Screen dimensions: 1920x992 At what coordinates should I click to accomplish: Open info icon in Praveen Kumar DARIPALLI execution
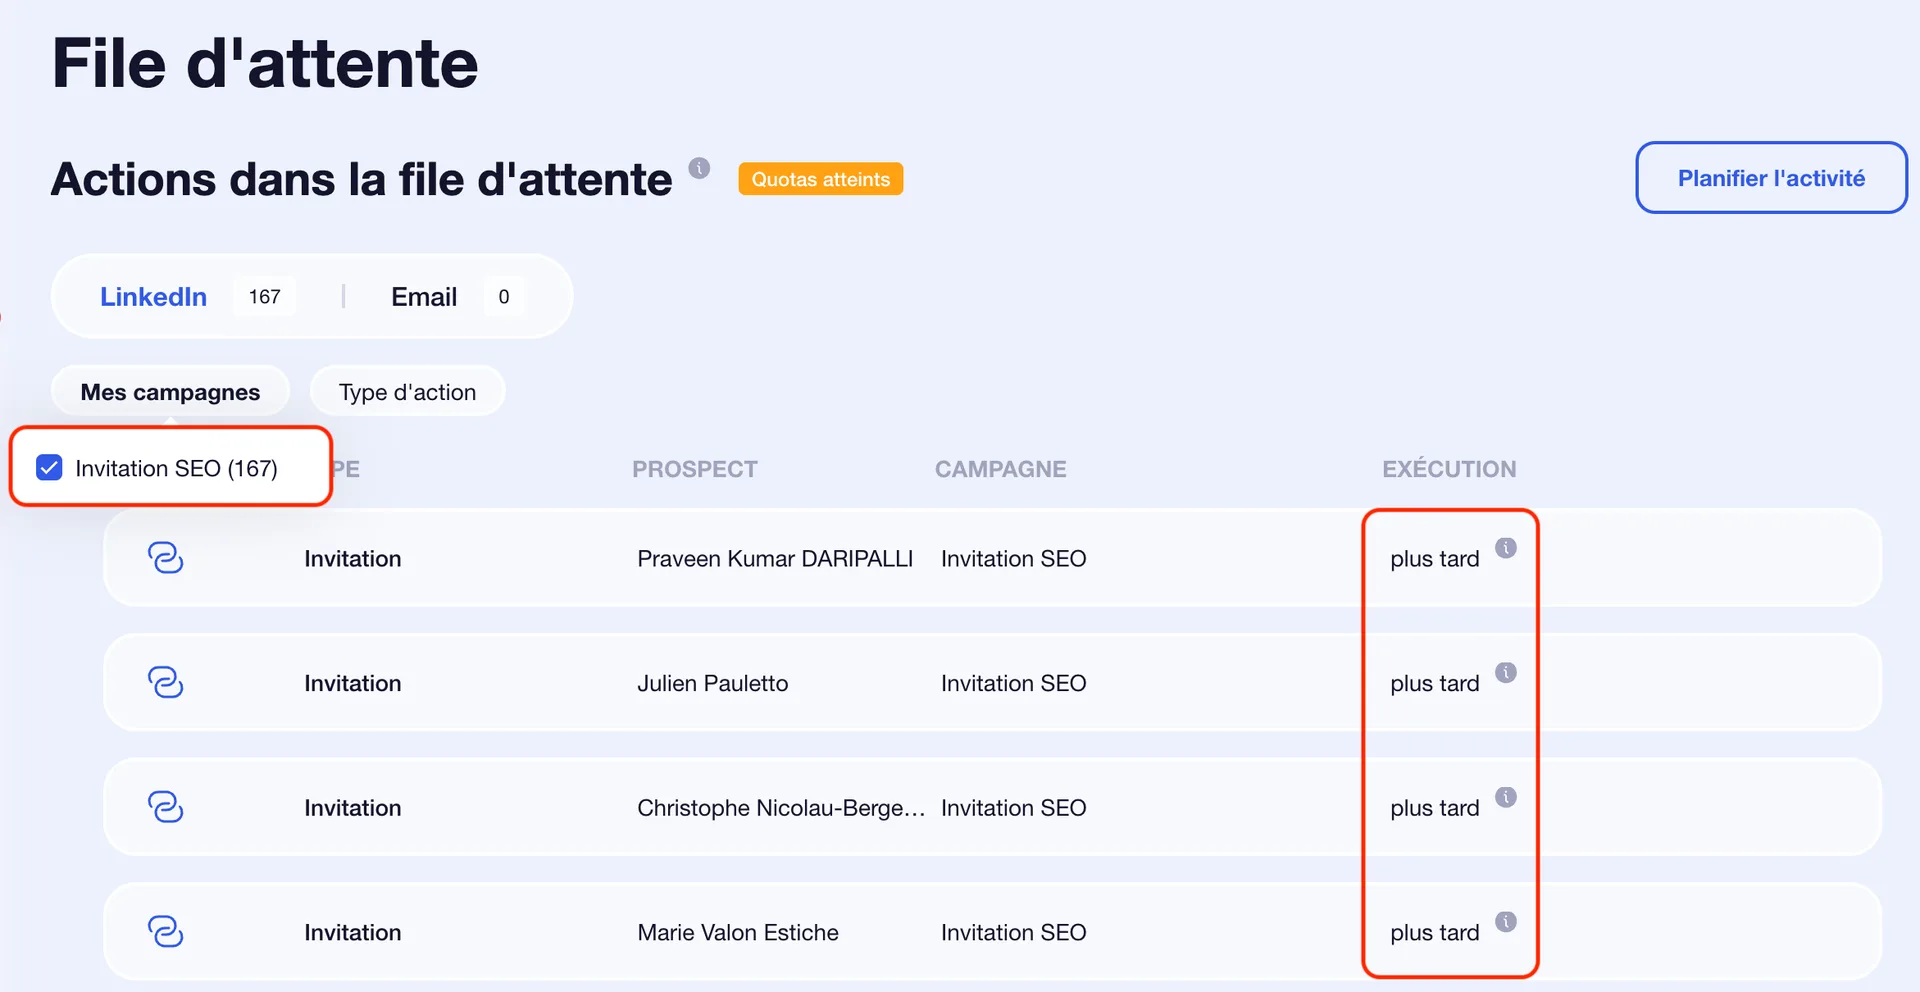(x=1505, y=548)
